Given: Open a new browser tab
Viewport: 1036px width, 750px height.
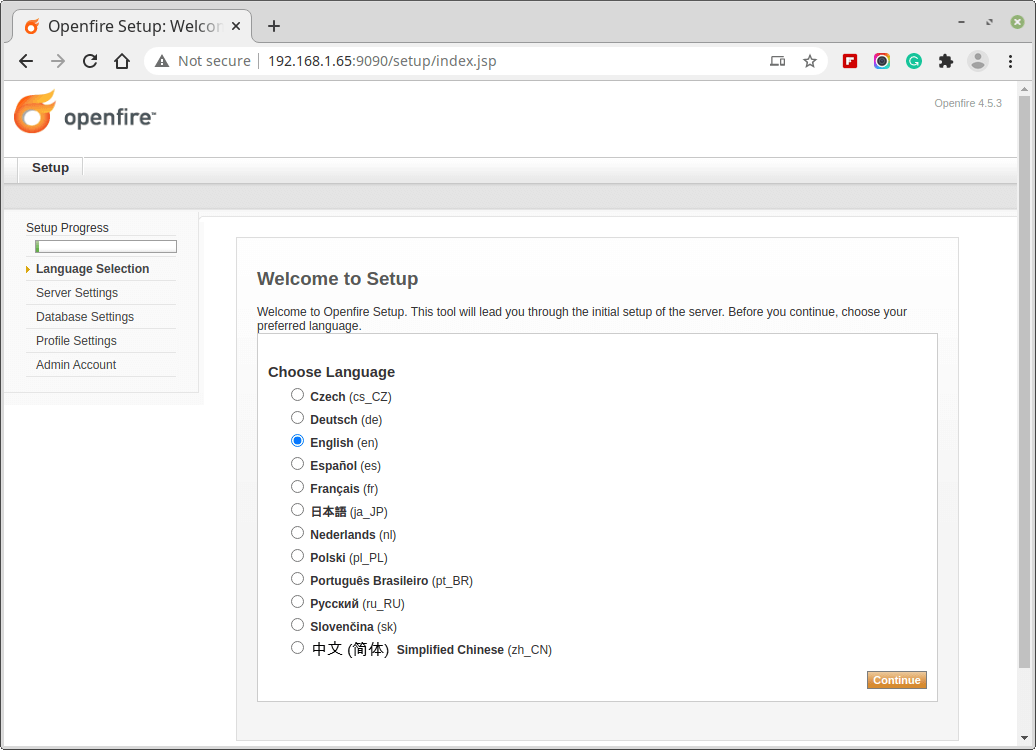Looking at the screenshot, I should click(274, 26).
